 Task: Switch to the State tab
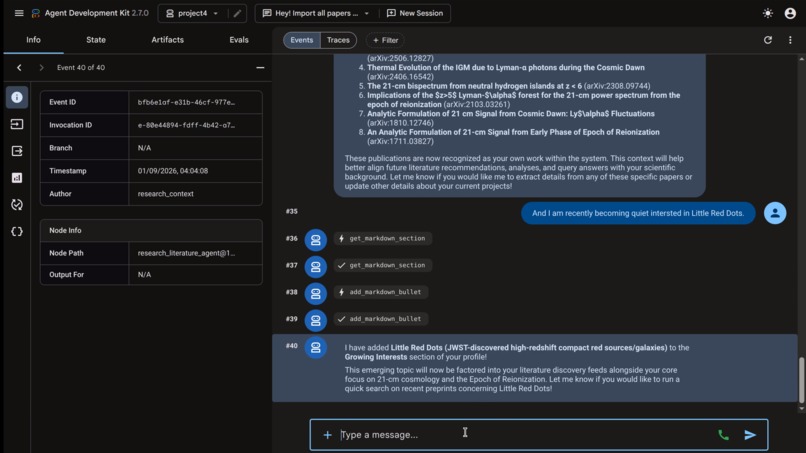96,40
